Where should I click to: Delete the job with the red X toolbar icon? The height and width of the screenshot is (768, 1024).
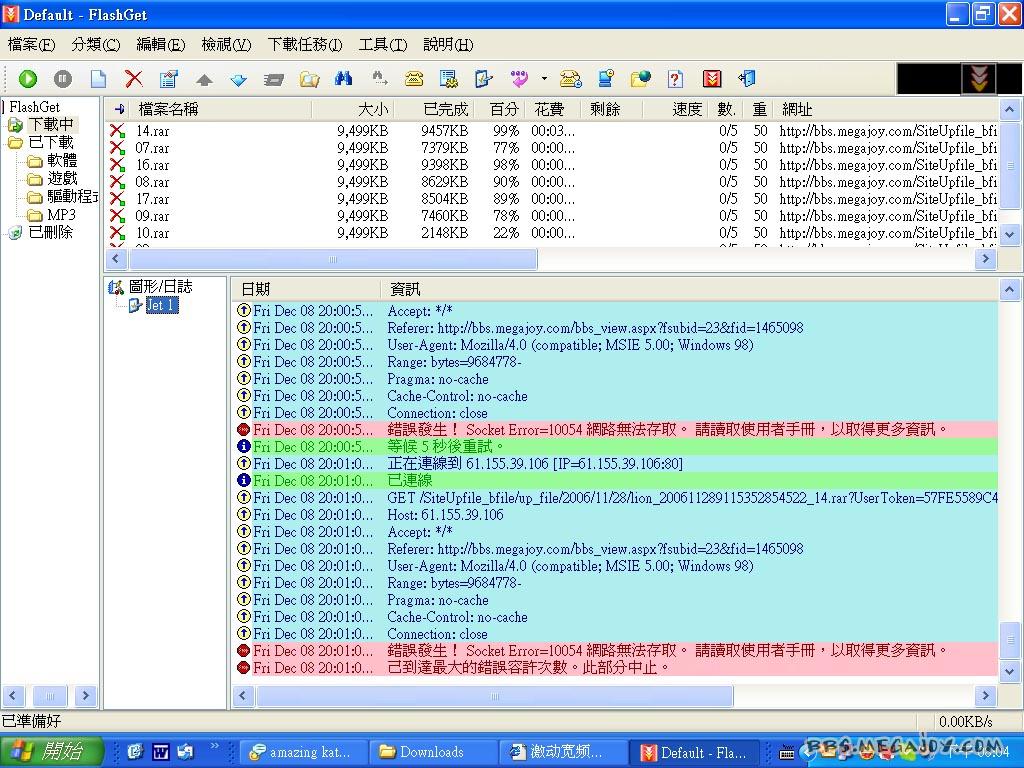pyautogui.click(x=133, y=79)
